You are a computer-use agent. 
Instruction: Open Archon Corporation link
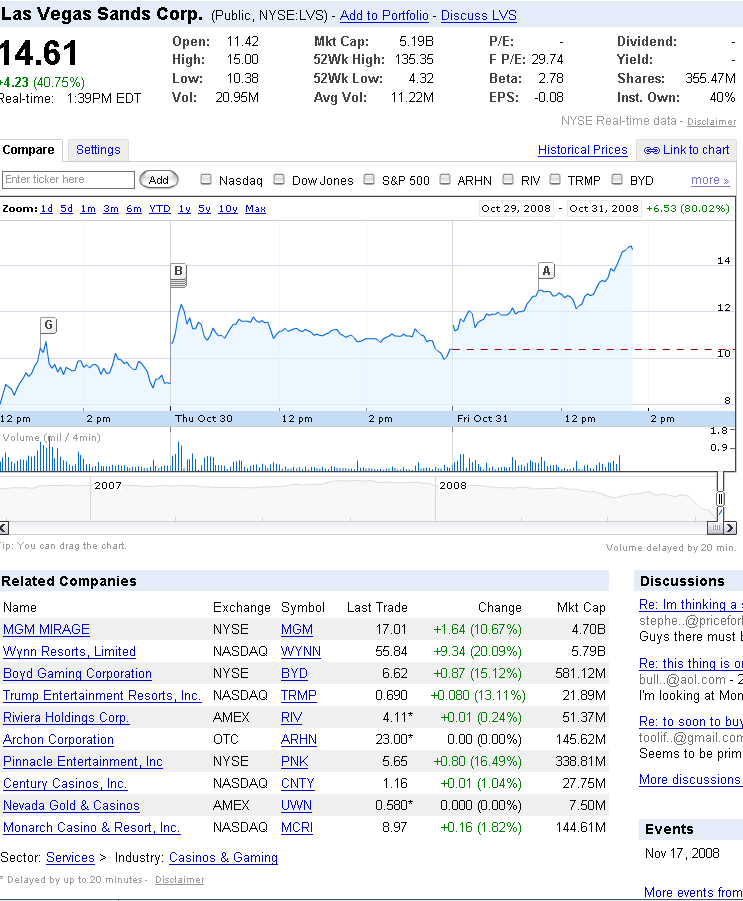point(59,740)
